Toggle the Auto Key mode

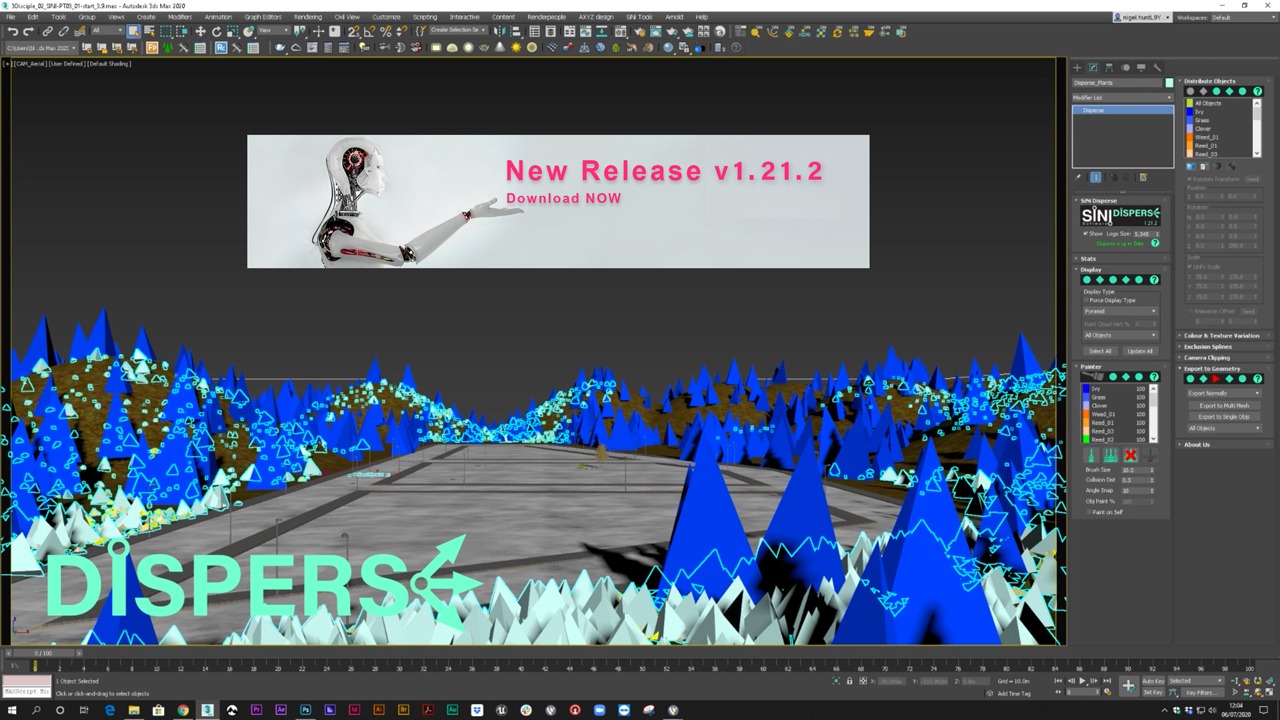click(1153, 681)
